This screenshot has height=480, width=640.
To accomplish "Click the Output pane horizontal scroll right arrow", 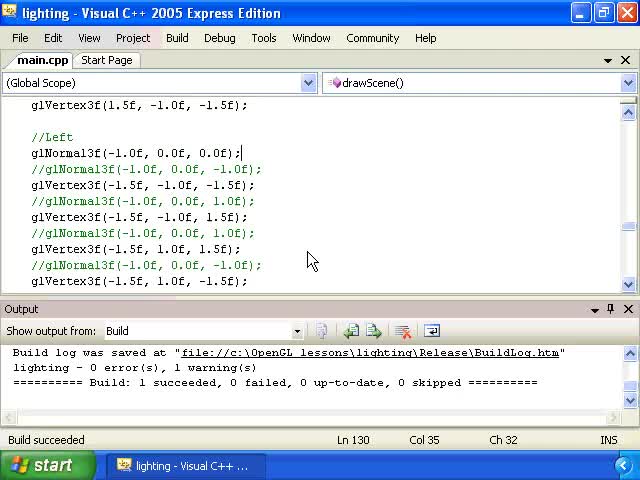I will point(613,417).
